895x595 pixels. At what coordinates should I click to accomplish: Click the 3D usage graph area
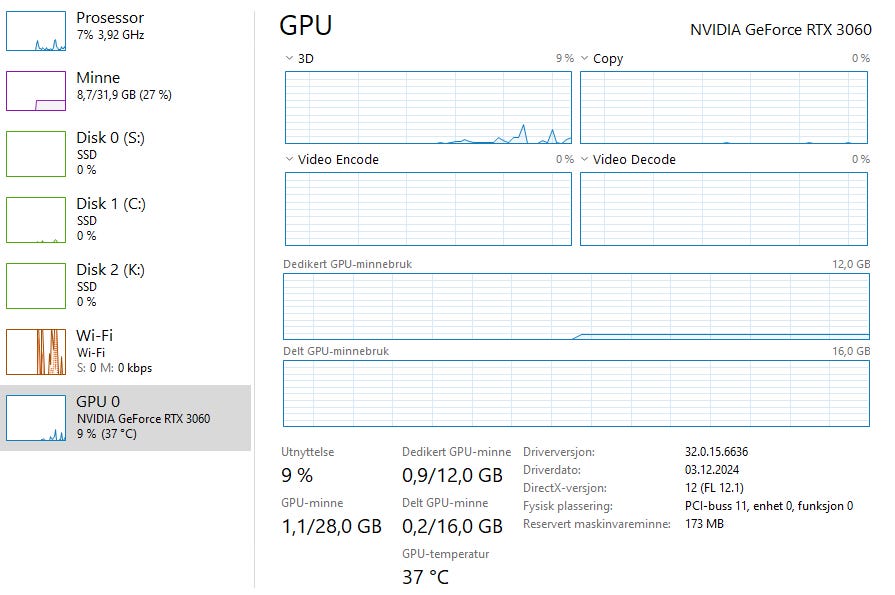pyautogui.click(x=428, y=108)
